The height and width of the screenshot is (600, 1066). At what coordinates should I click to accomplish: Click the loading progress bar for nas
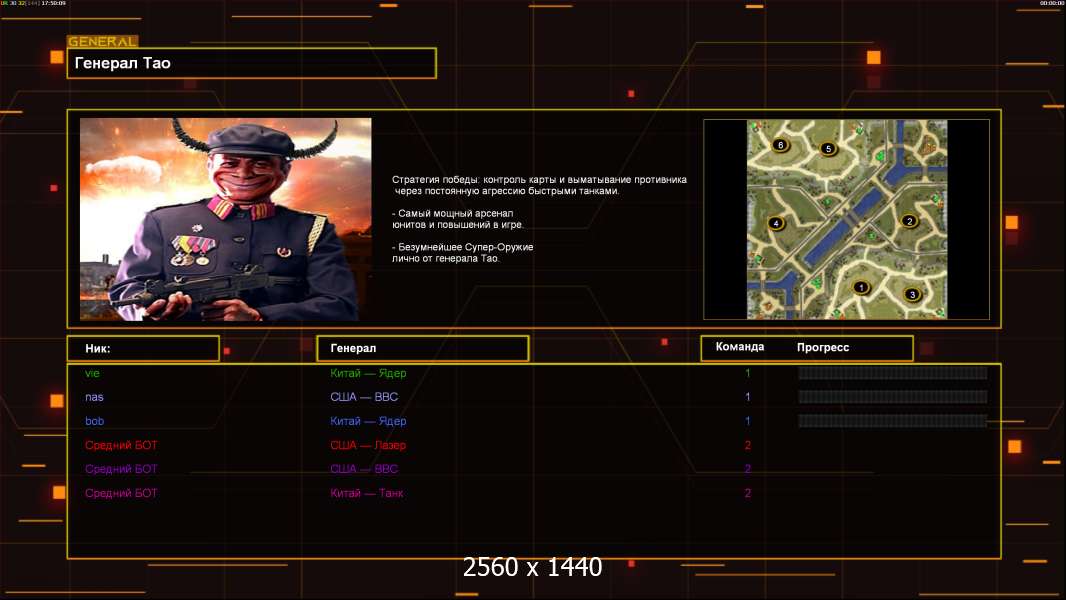pyautogui.click(x=893, y=397)
